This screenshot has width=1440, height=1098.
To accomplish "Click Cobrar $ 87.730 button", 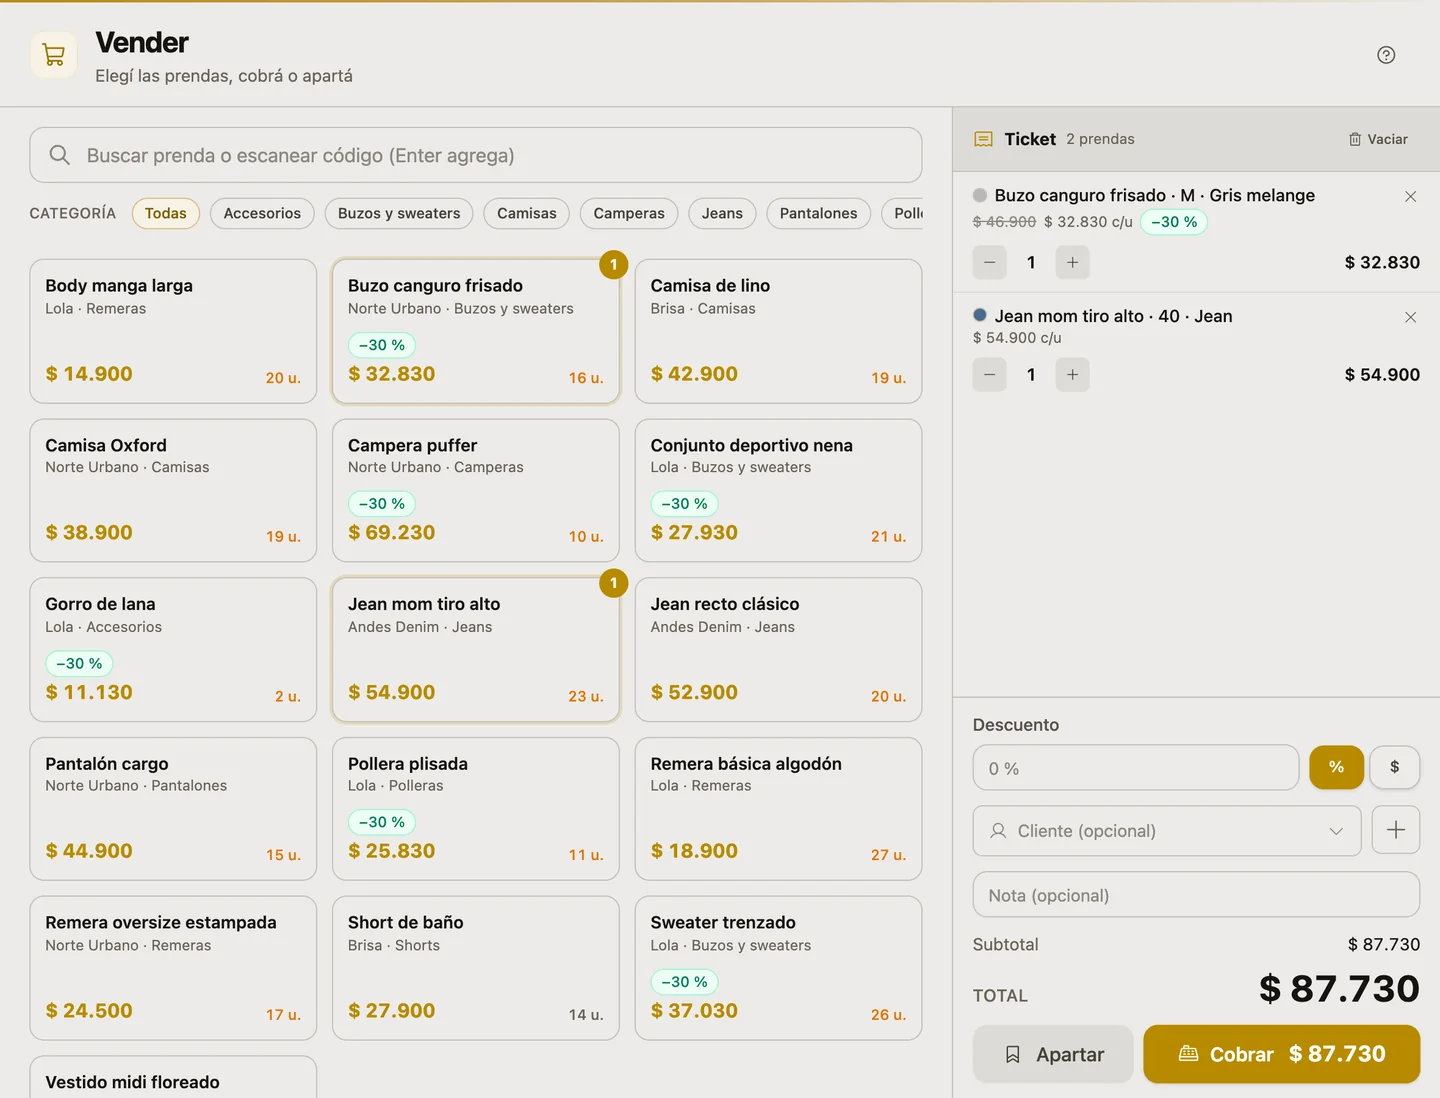I will (x=1282, y=1054).
